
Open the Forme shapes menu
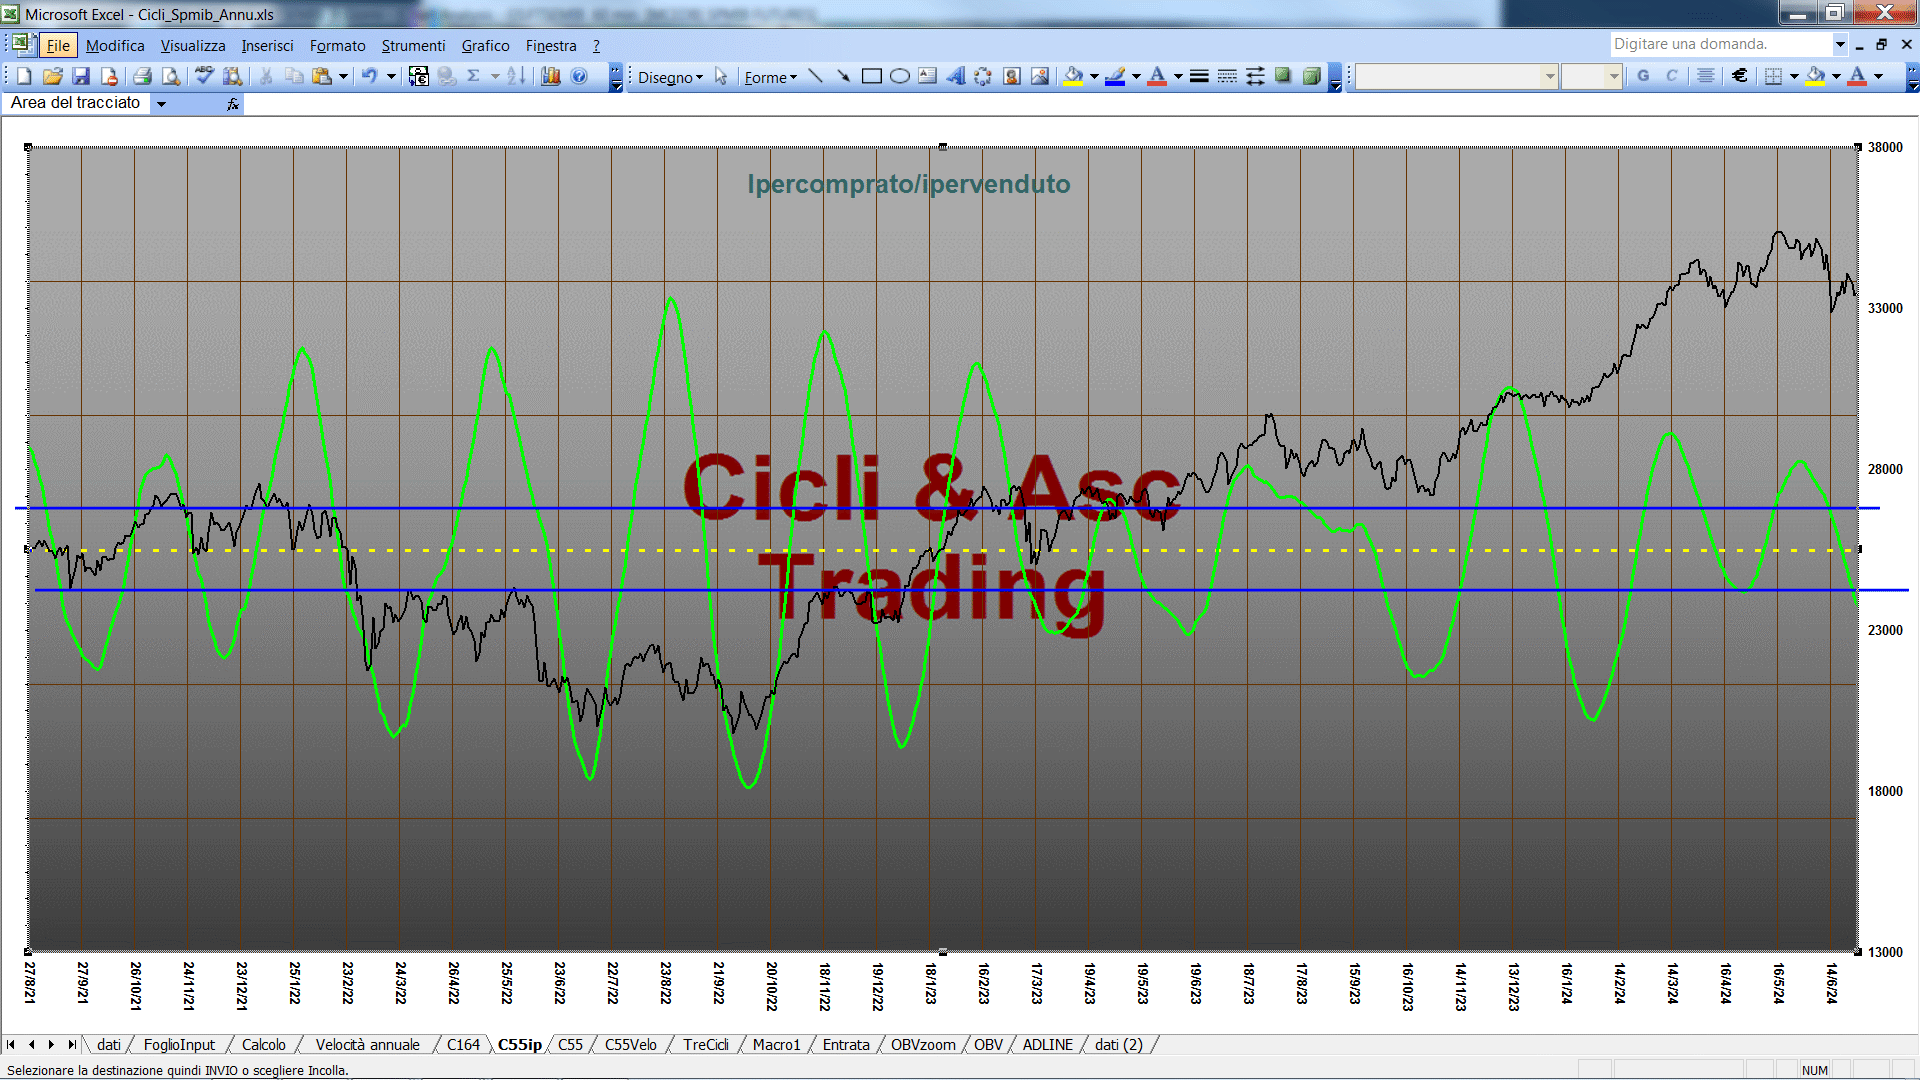[770, 77]
